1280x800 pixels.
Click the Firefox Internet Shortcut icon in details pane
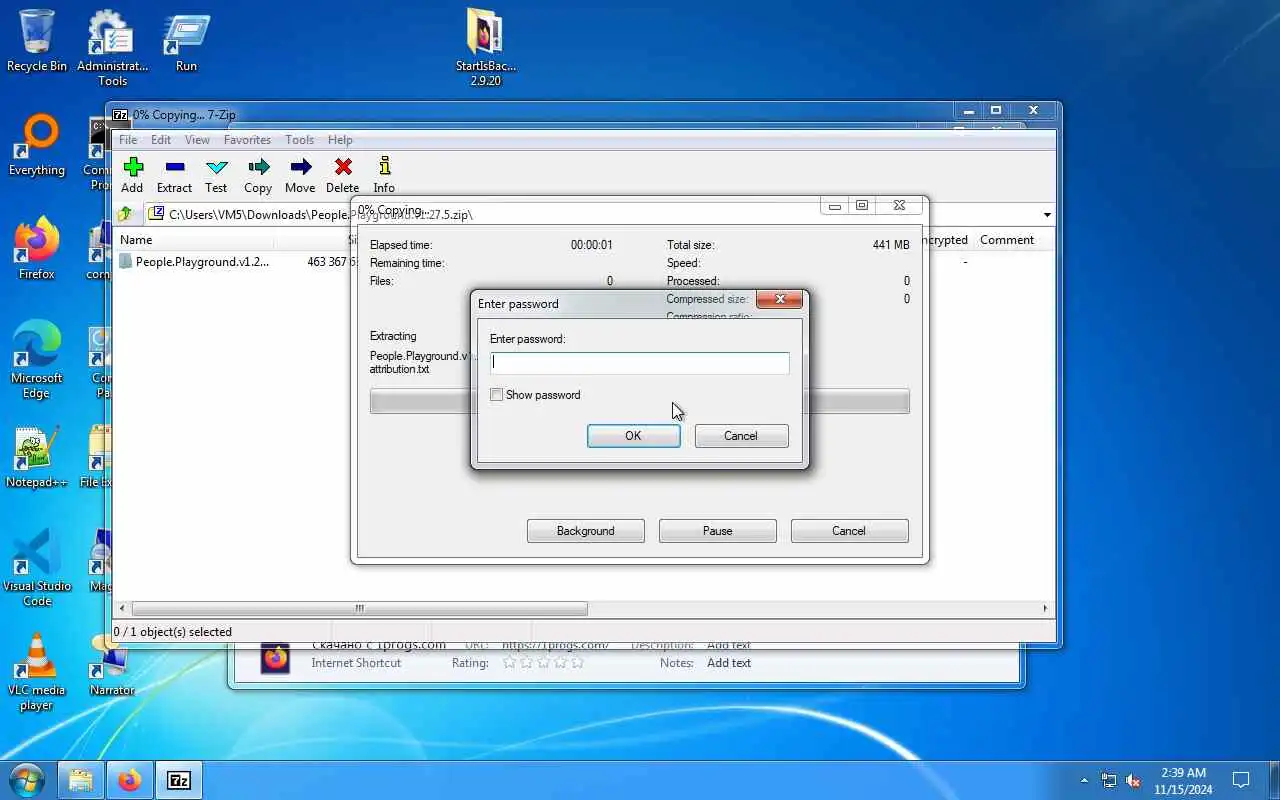[x=275, y=659]
